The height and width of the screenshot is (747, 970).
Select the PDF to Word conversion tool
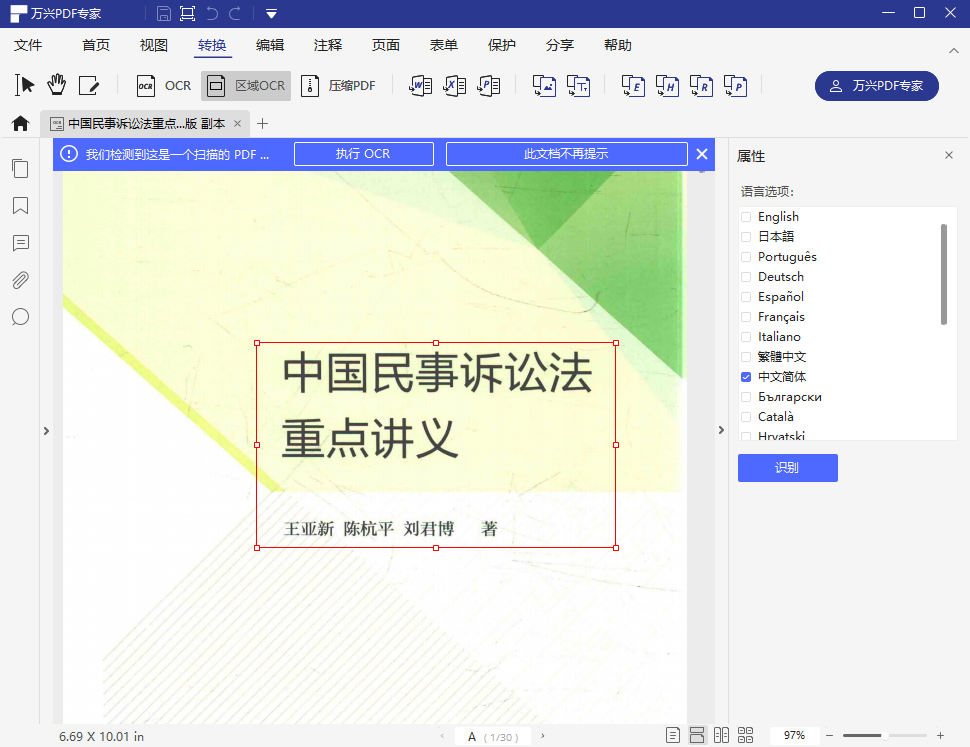420,85
